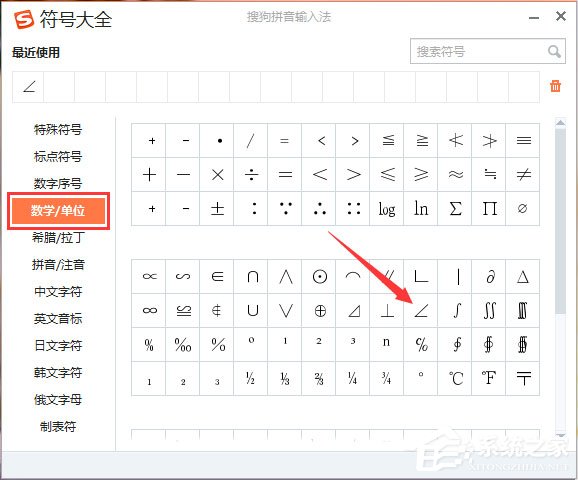Insert the intersection symbol ∩
Viewport: 578px width, 480px height.
tap(251, 276)
